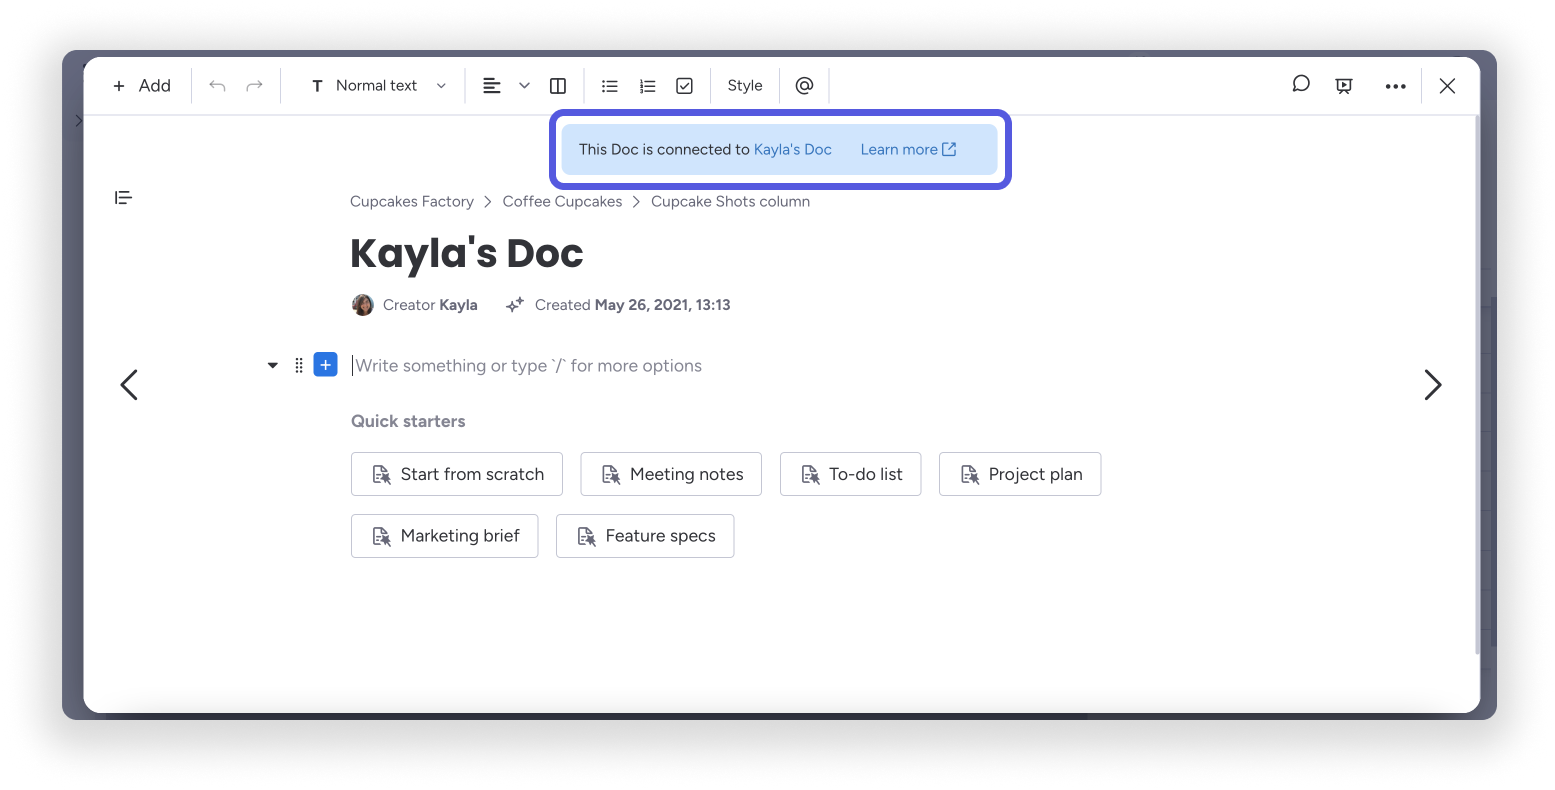Go to Cupcakes Factory in breadcrumb
The image size is (1555, 790).
point(412,202)
